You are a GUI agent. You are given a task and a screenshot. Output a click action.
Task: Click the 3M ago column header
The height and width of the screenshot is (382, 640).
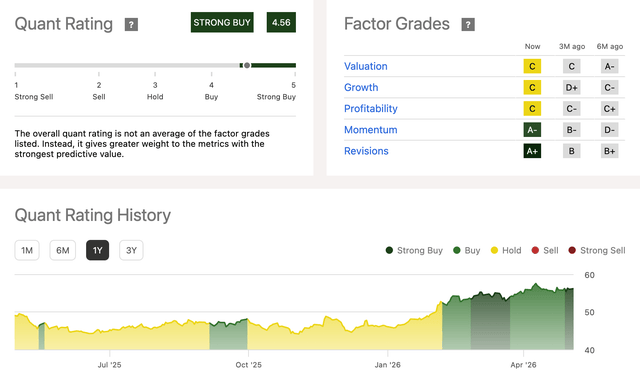[572, 47]
